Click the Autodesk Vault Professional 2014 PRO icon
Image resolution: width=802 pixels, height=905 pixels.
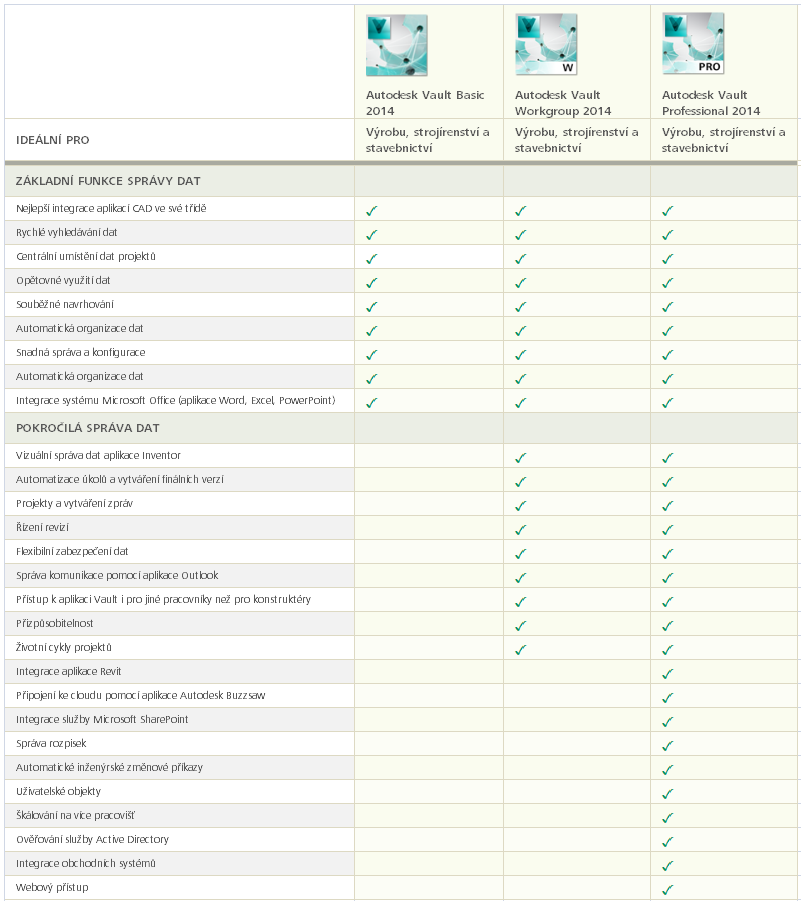(693, 43)
